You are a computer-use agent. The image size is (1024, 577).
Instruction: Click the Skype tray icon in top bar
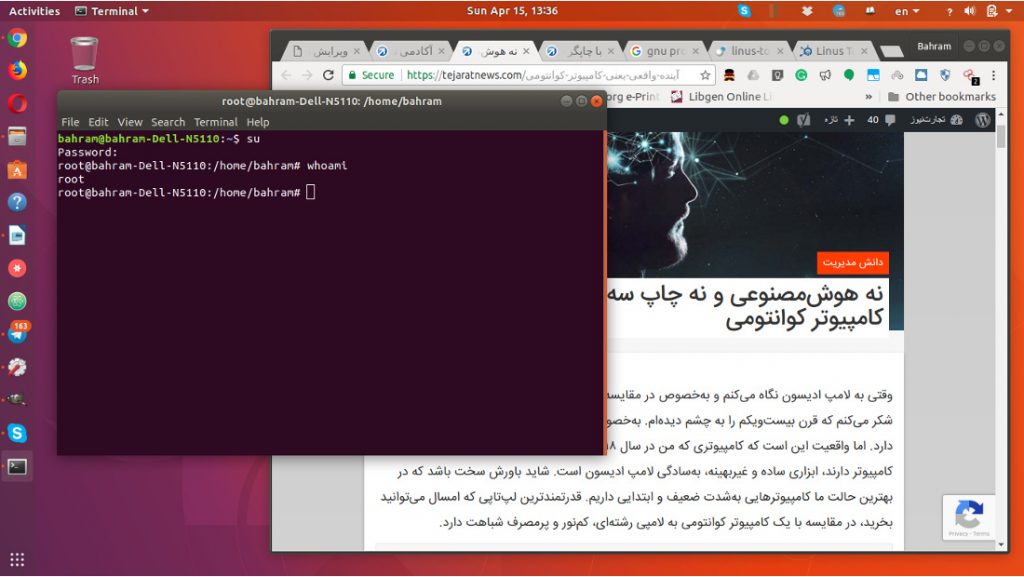click(744, 10)
